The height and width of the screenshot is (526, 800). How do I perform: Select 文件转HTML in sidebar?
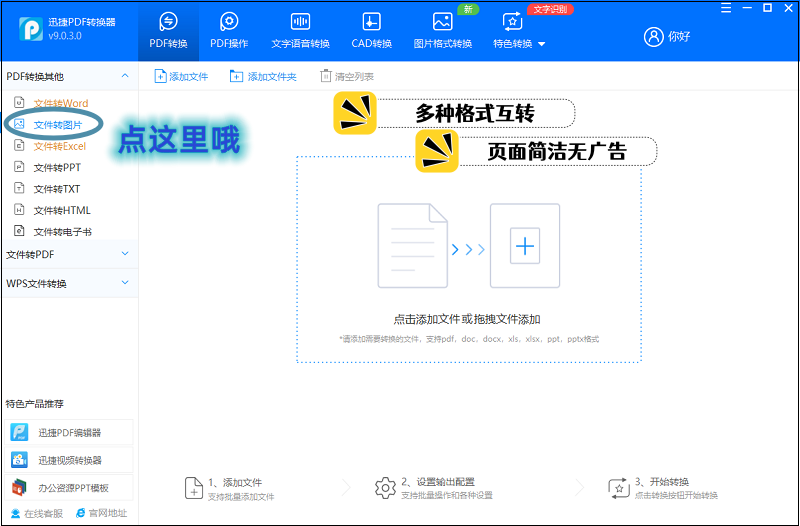[62, 211]
